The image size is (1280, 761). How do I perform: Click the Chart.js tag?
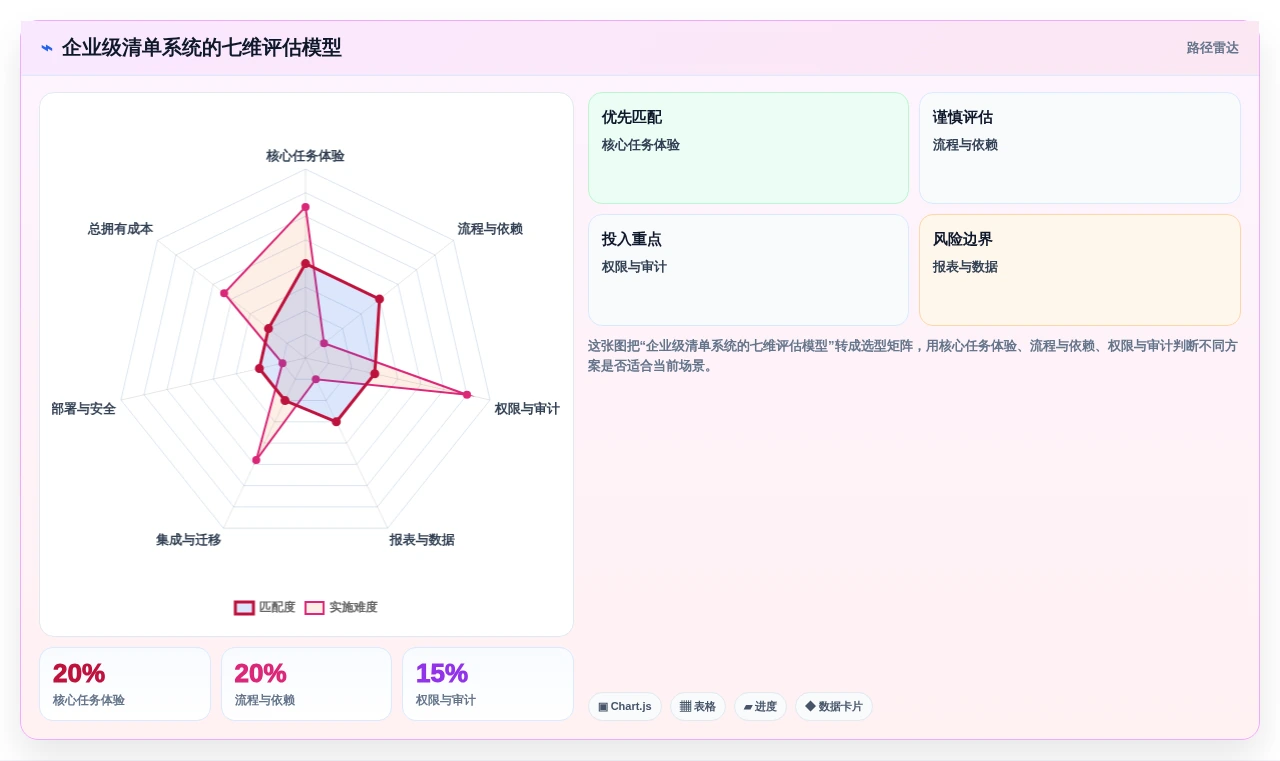pyautogui.click(x=625, y=706)
